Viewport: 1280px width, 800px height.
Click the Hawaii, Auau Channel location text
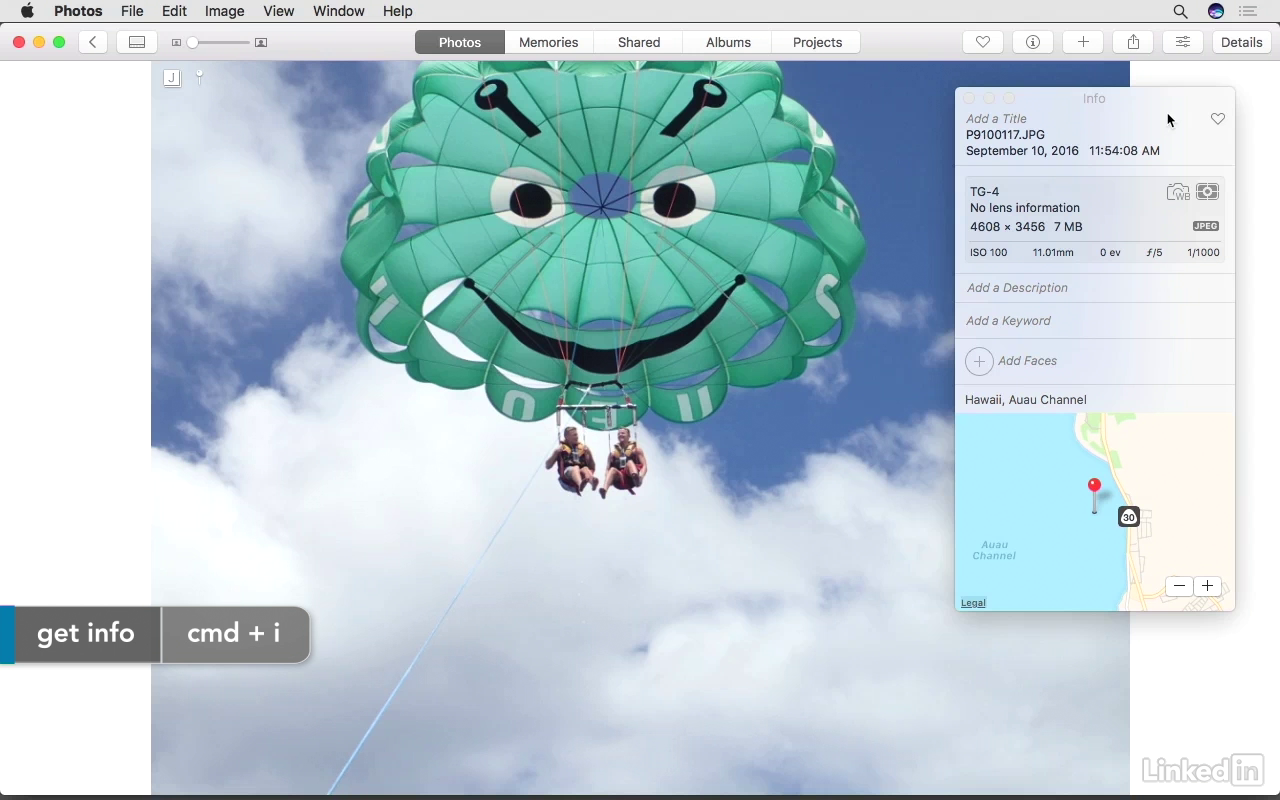[x=1025, y=400]
